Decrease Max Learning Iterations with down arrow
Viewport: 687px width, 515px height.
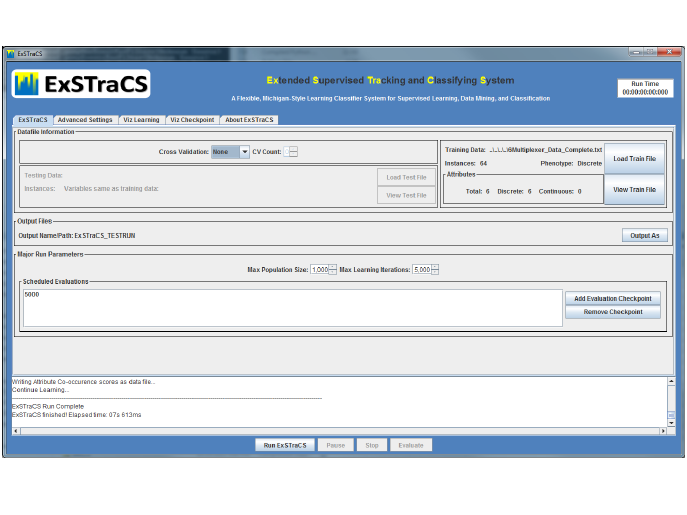(435, 272)
